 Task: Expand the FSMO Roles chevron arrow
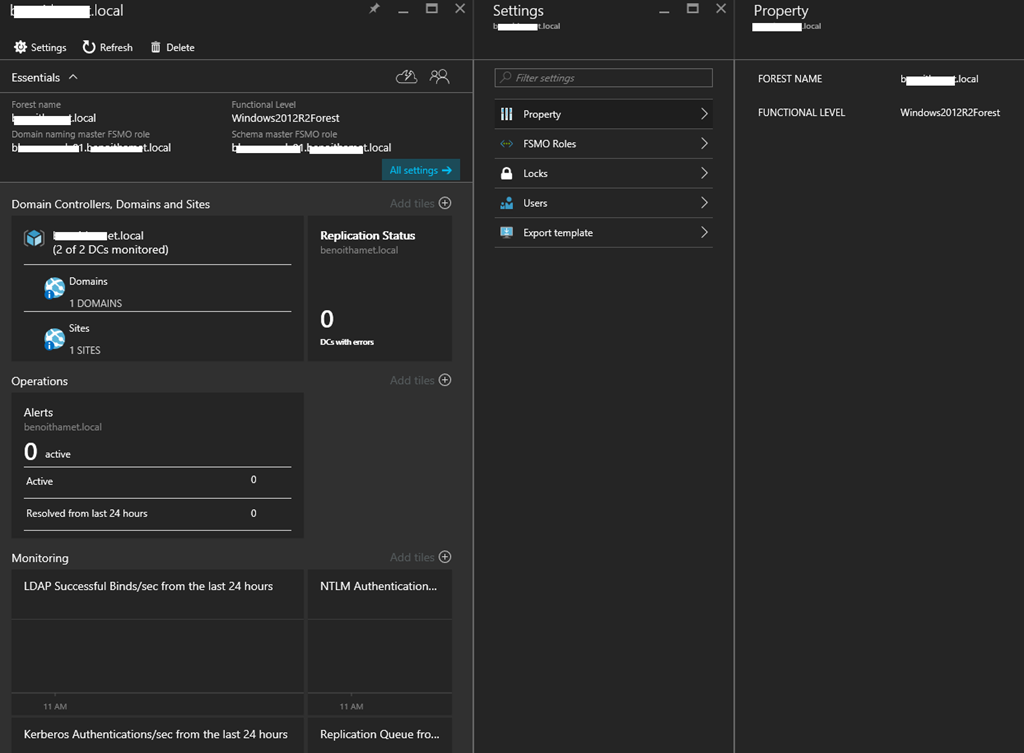pyautogui.click(x=704, y=144)
